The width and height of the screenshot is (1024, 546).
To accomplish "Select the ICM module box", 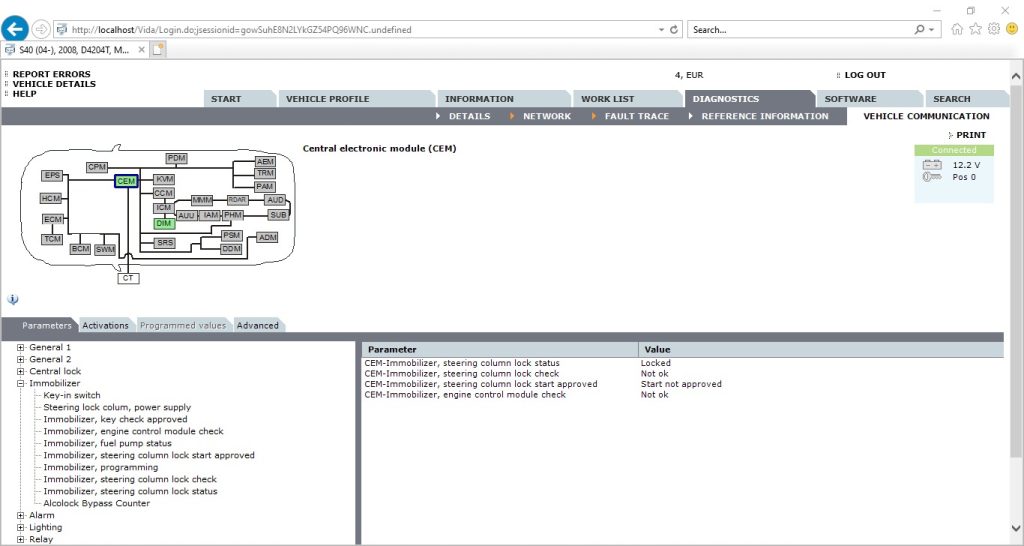I will [x=163, y=208].
